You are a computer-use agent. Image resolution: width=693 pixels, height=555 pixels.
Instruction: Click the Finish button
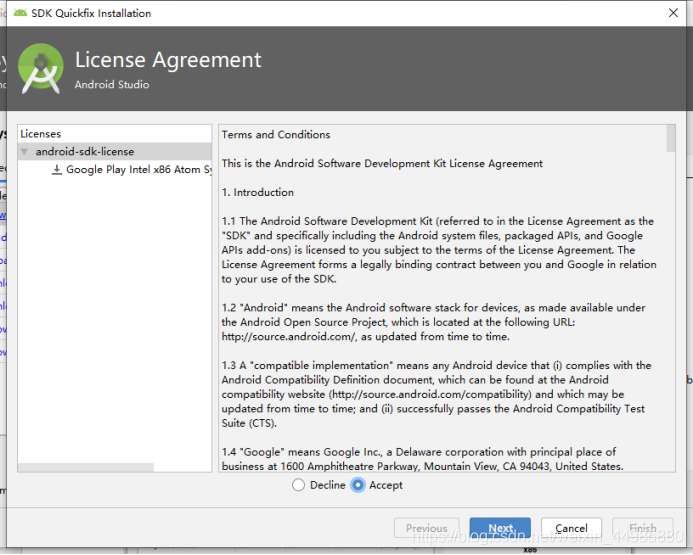643,528
